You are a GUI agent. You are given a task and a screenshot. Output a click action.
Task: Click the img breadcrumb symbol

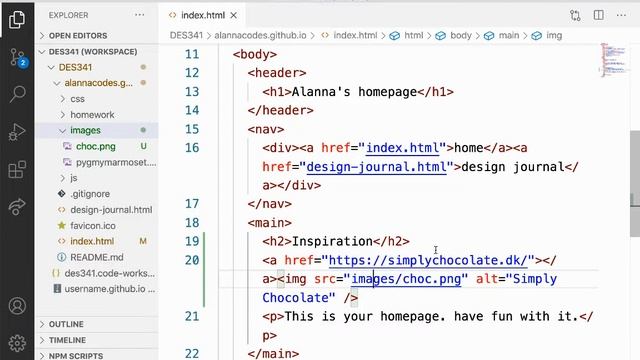point(547,36)
